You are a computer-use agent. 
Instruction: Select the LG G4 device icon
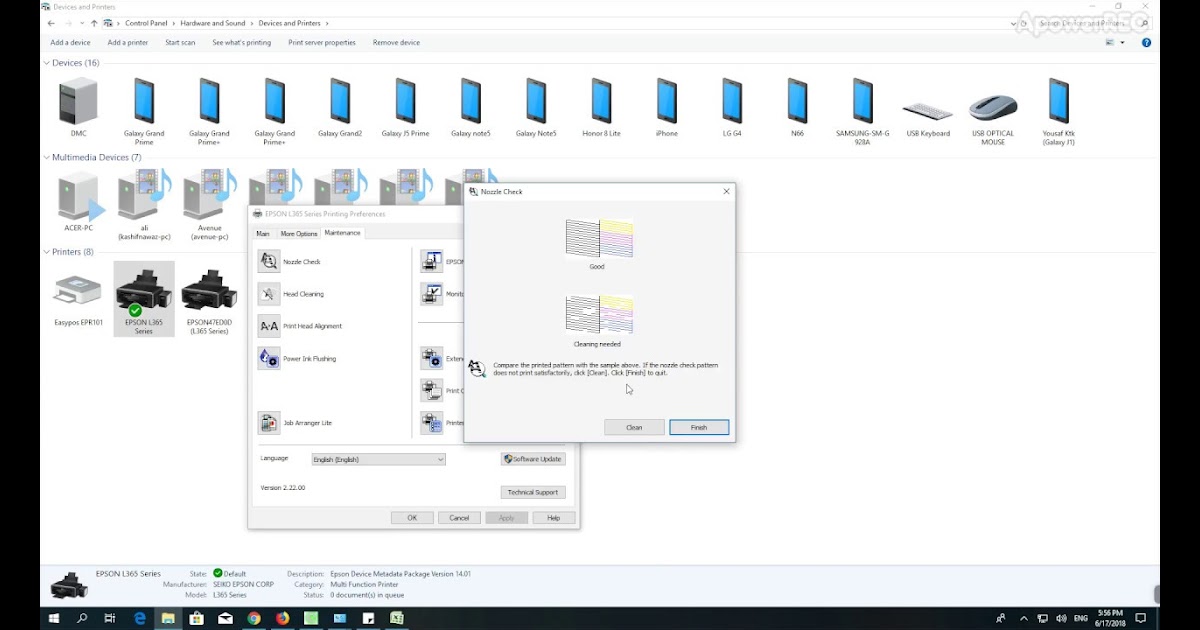(x=732, y=101)
